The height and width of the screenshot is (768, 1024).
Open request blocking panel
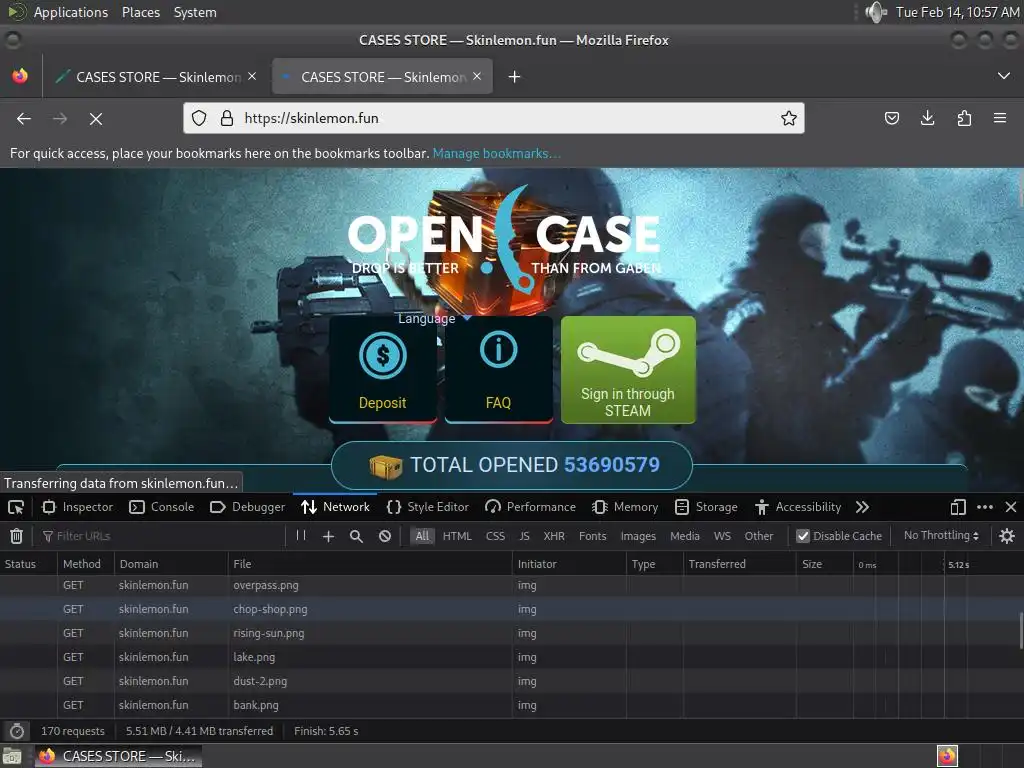click(385, 536)
